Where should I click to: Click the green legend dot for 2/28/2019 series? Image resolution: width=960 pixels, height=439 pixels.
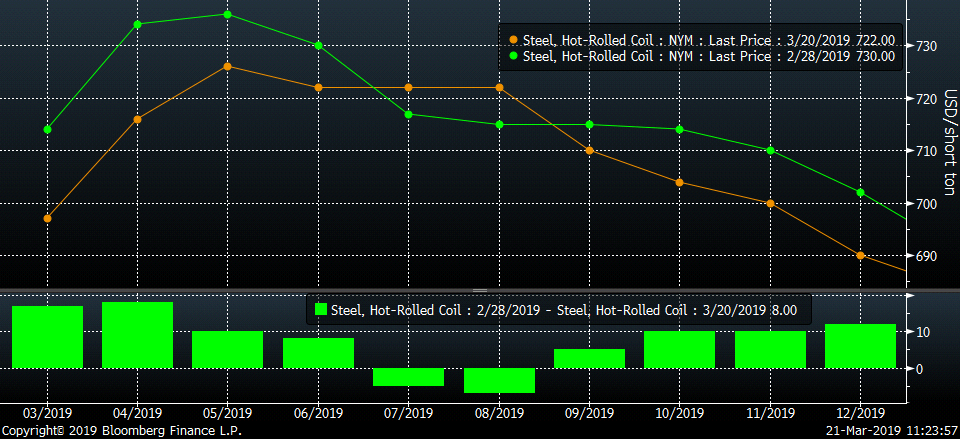tap(513, 57)
